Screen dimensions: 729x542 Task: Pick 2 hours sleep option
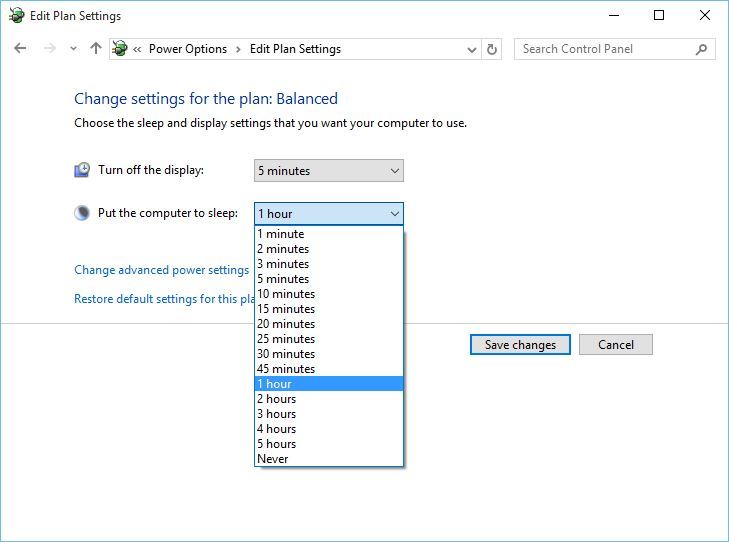click(x=277, y=399)
